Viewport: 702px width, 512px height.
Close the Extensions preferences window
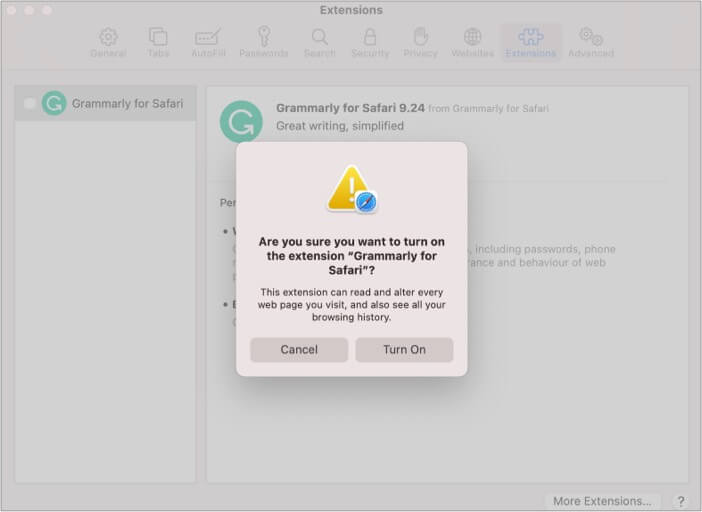(11, 10)
